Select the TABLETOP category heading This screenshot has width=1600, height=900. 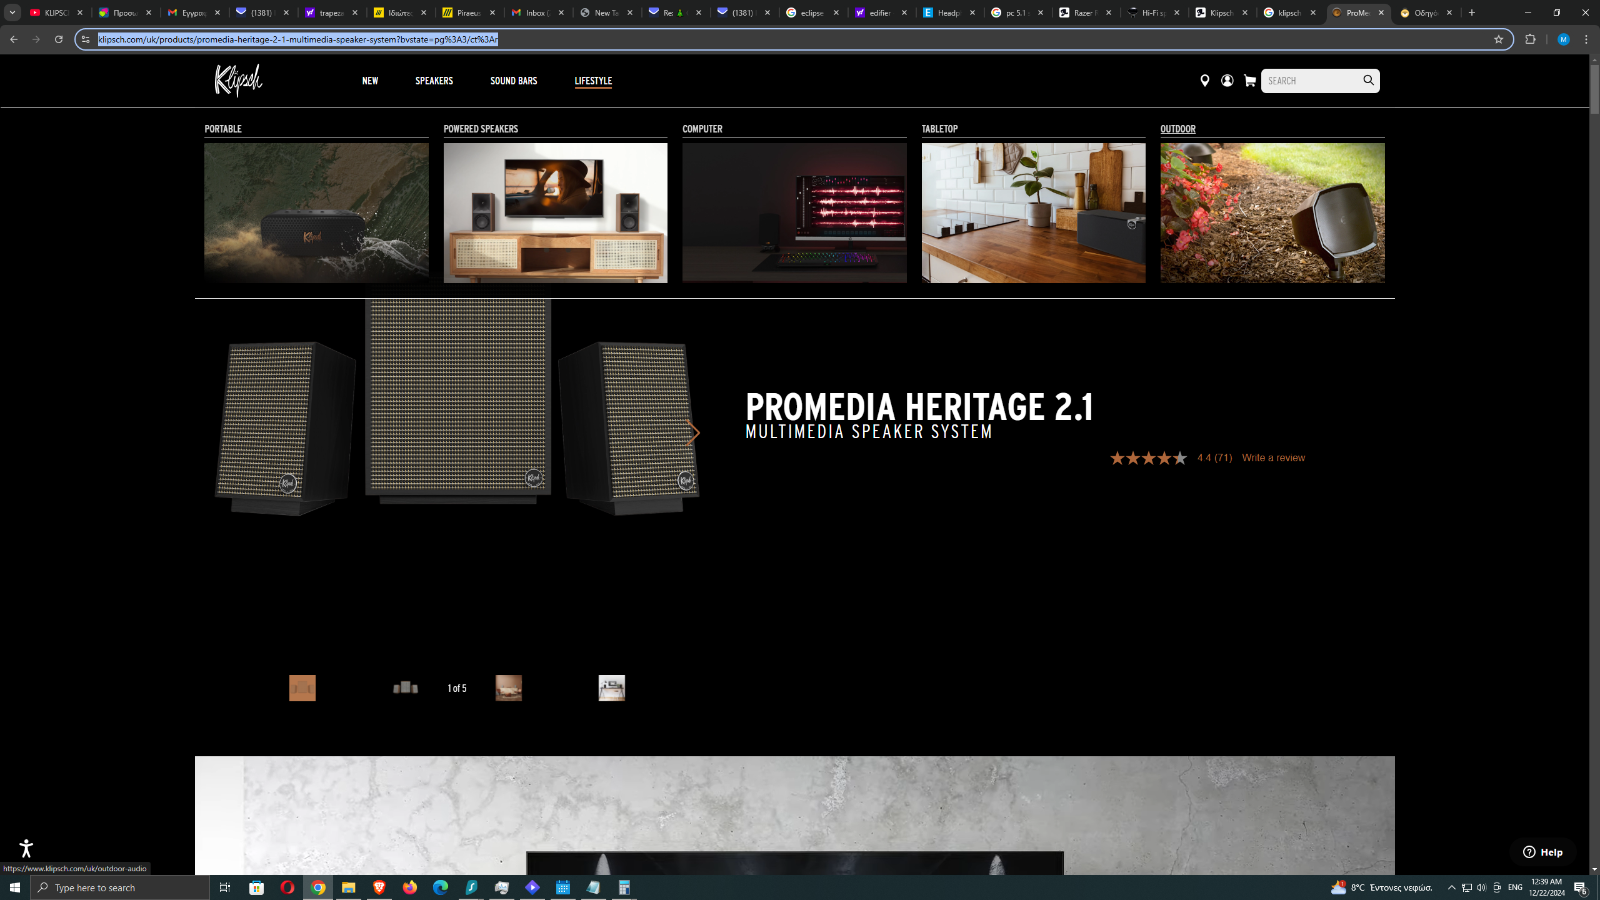940,129
